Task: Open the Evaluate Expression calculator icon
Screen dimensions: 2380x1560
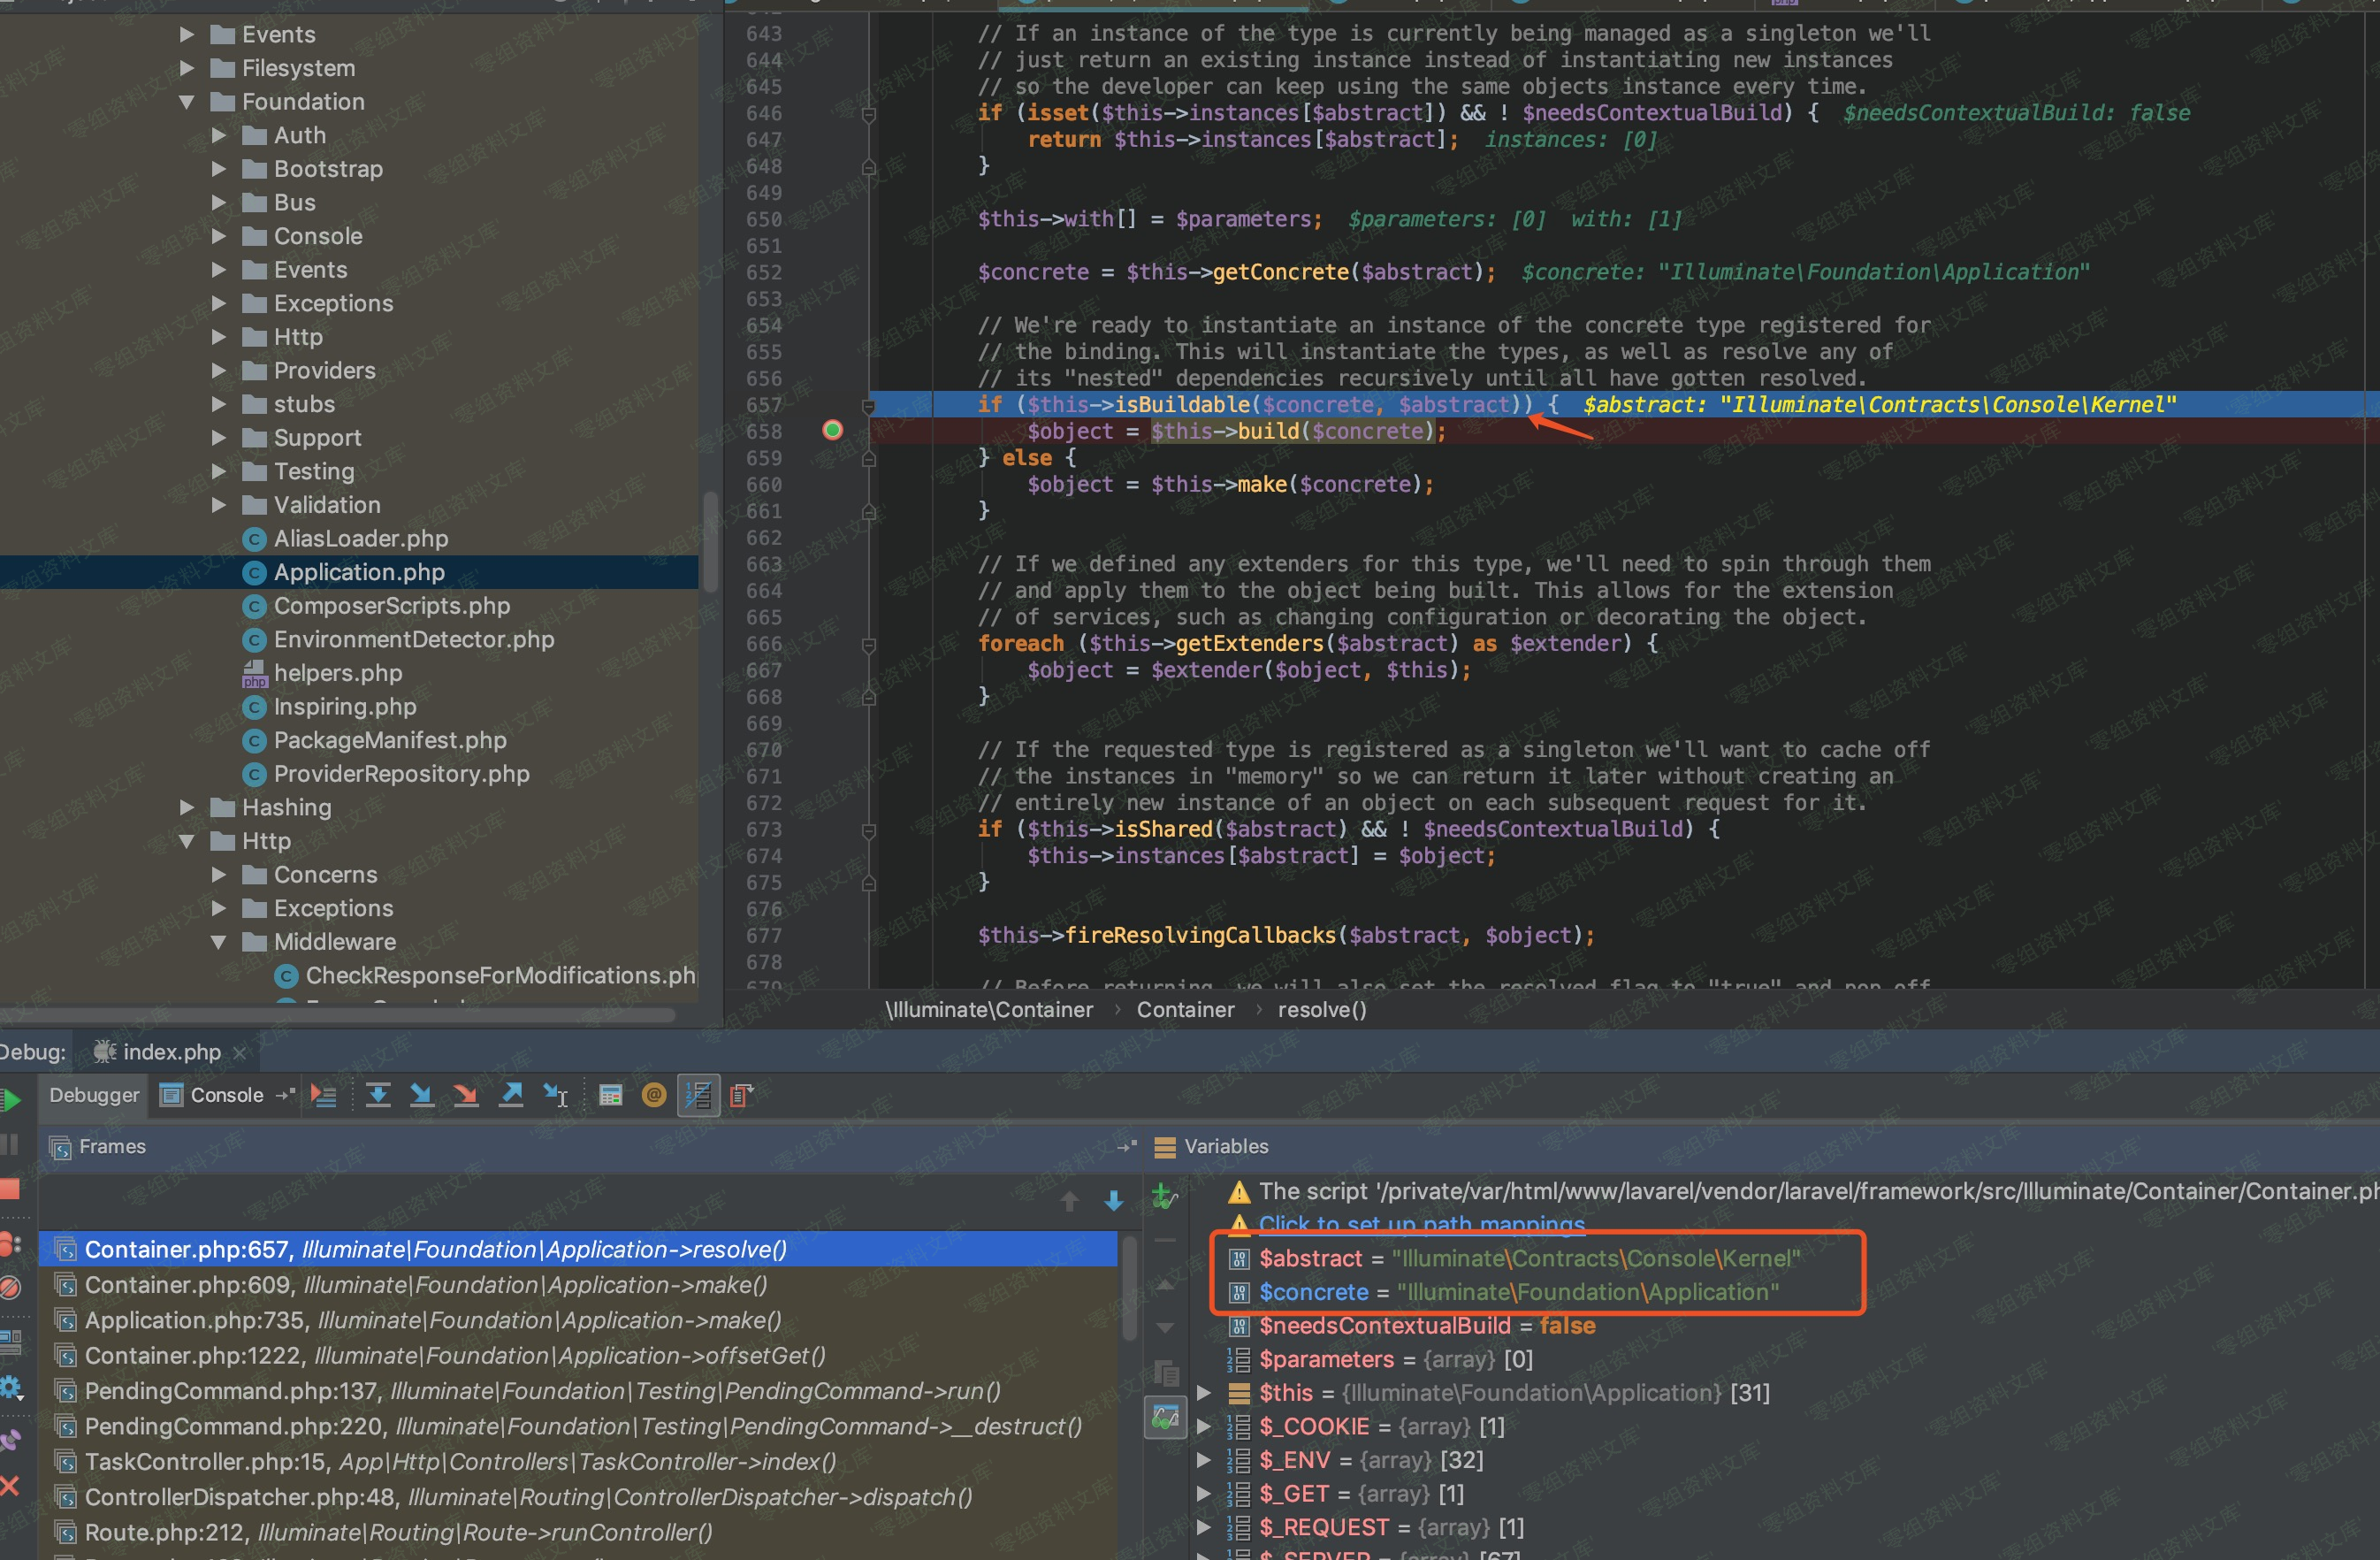Action: coord(611,1095)
